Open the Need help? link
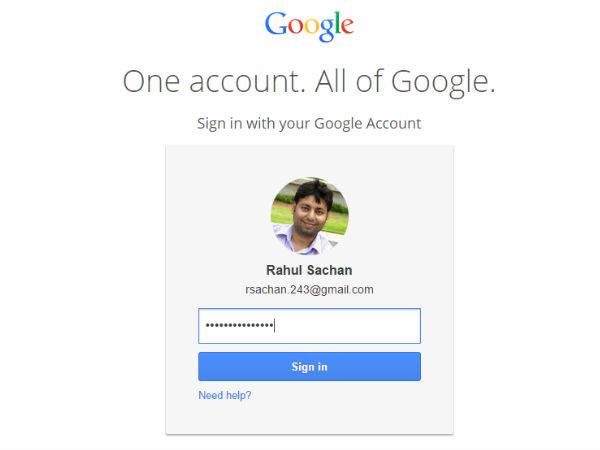 pyautogui.click(x=225, y=396)
